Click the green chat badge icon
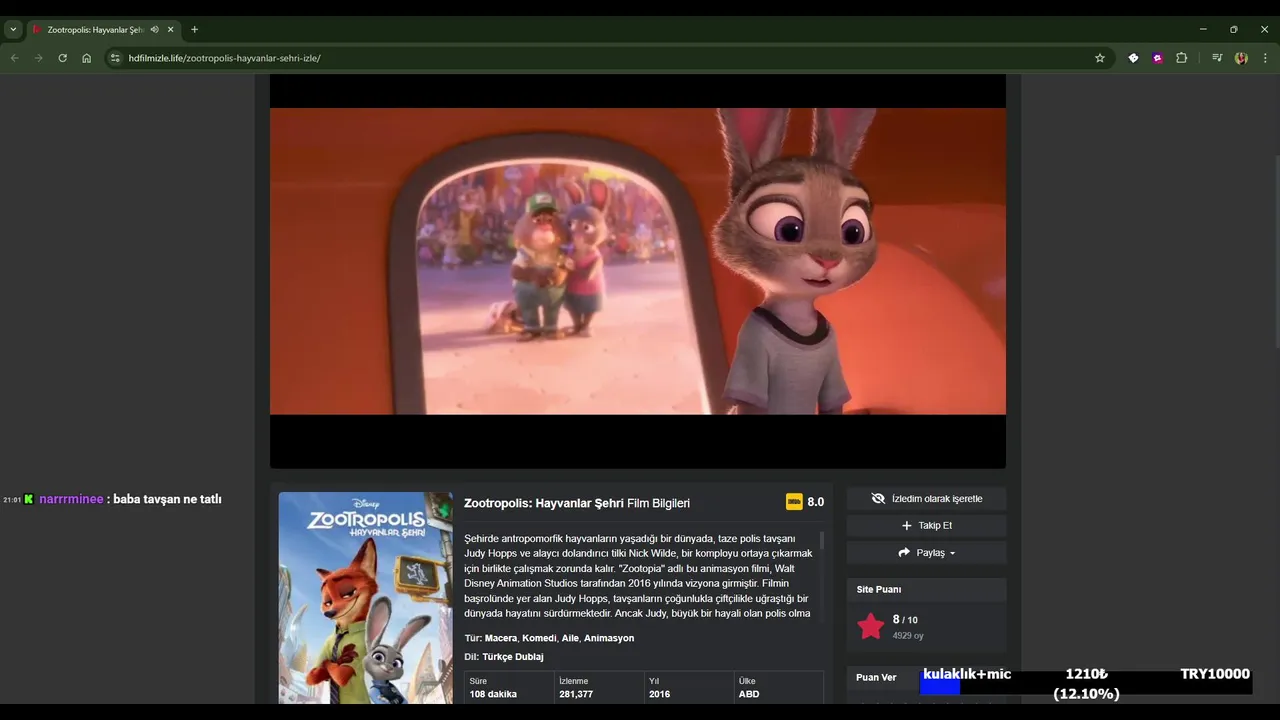Screen dimensions: 1280x720 click(29, 499)
